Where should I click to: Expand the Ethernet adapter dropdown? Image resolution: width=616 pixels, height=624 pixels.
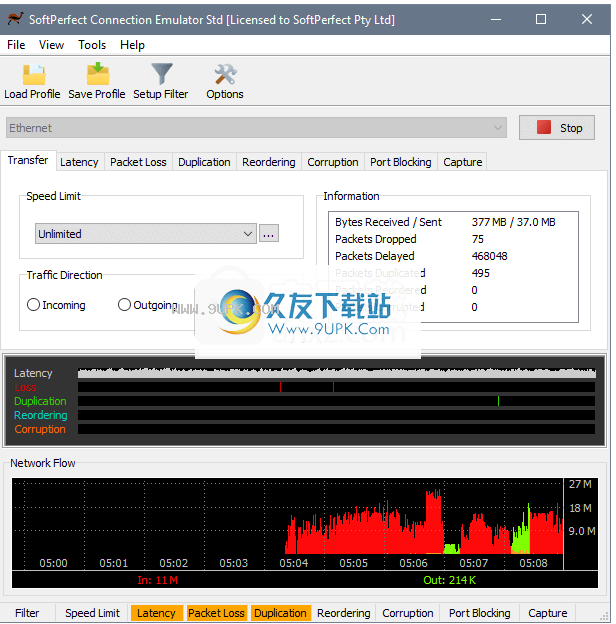(x=256, y=128)
